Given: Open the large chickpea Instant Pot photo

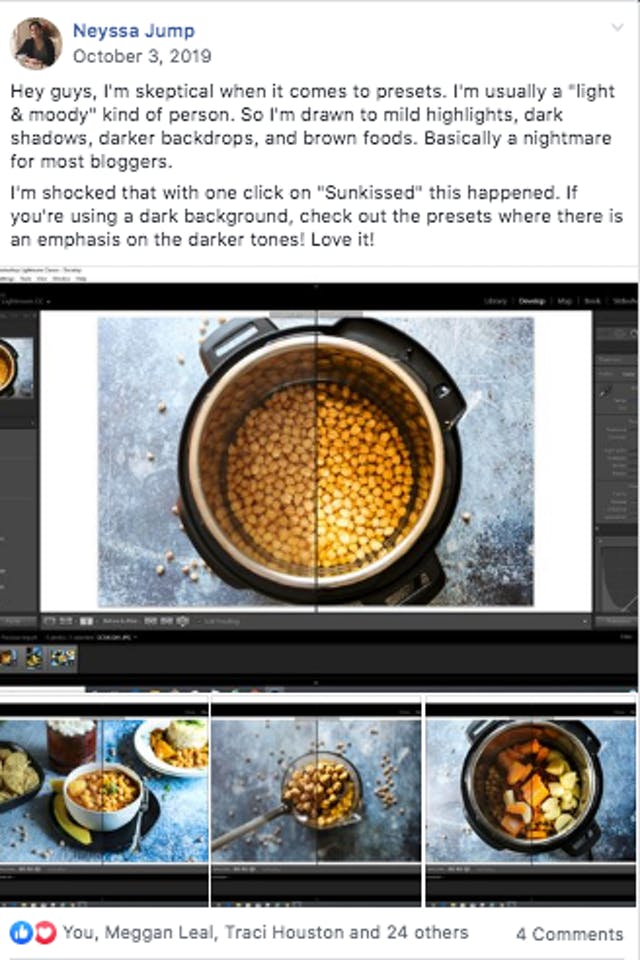Looking at the screenshot, I should 316,461.
